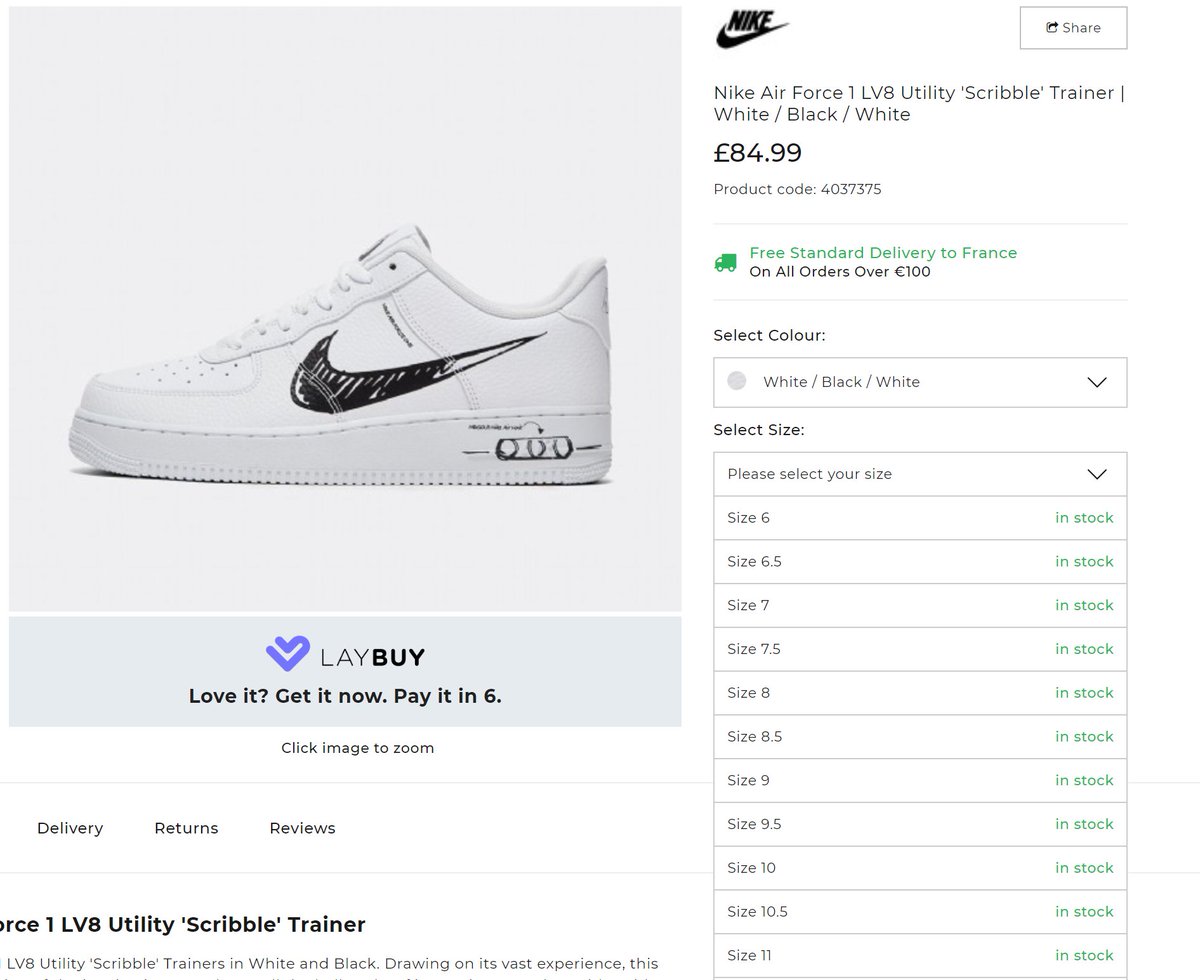1200x980 pixels.
Task: Collapse the size dropdown chevron arrow
Action: [x=1096, y=474]
